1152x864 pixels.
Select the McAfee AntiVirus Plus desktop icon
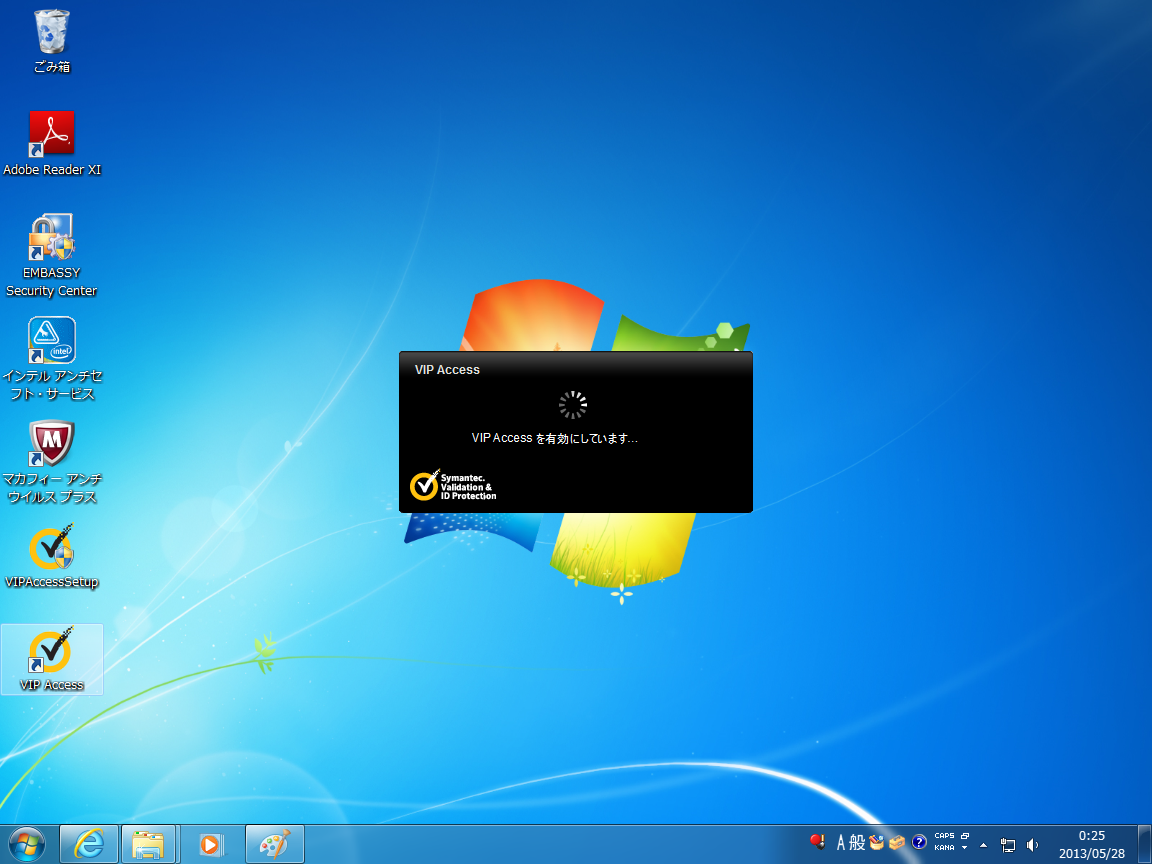pyautogui.click(x=51, y=444)
